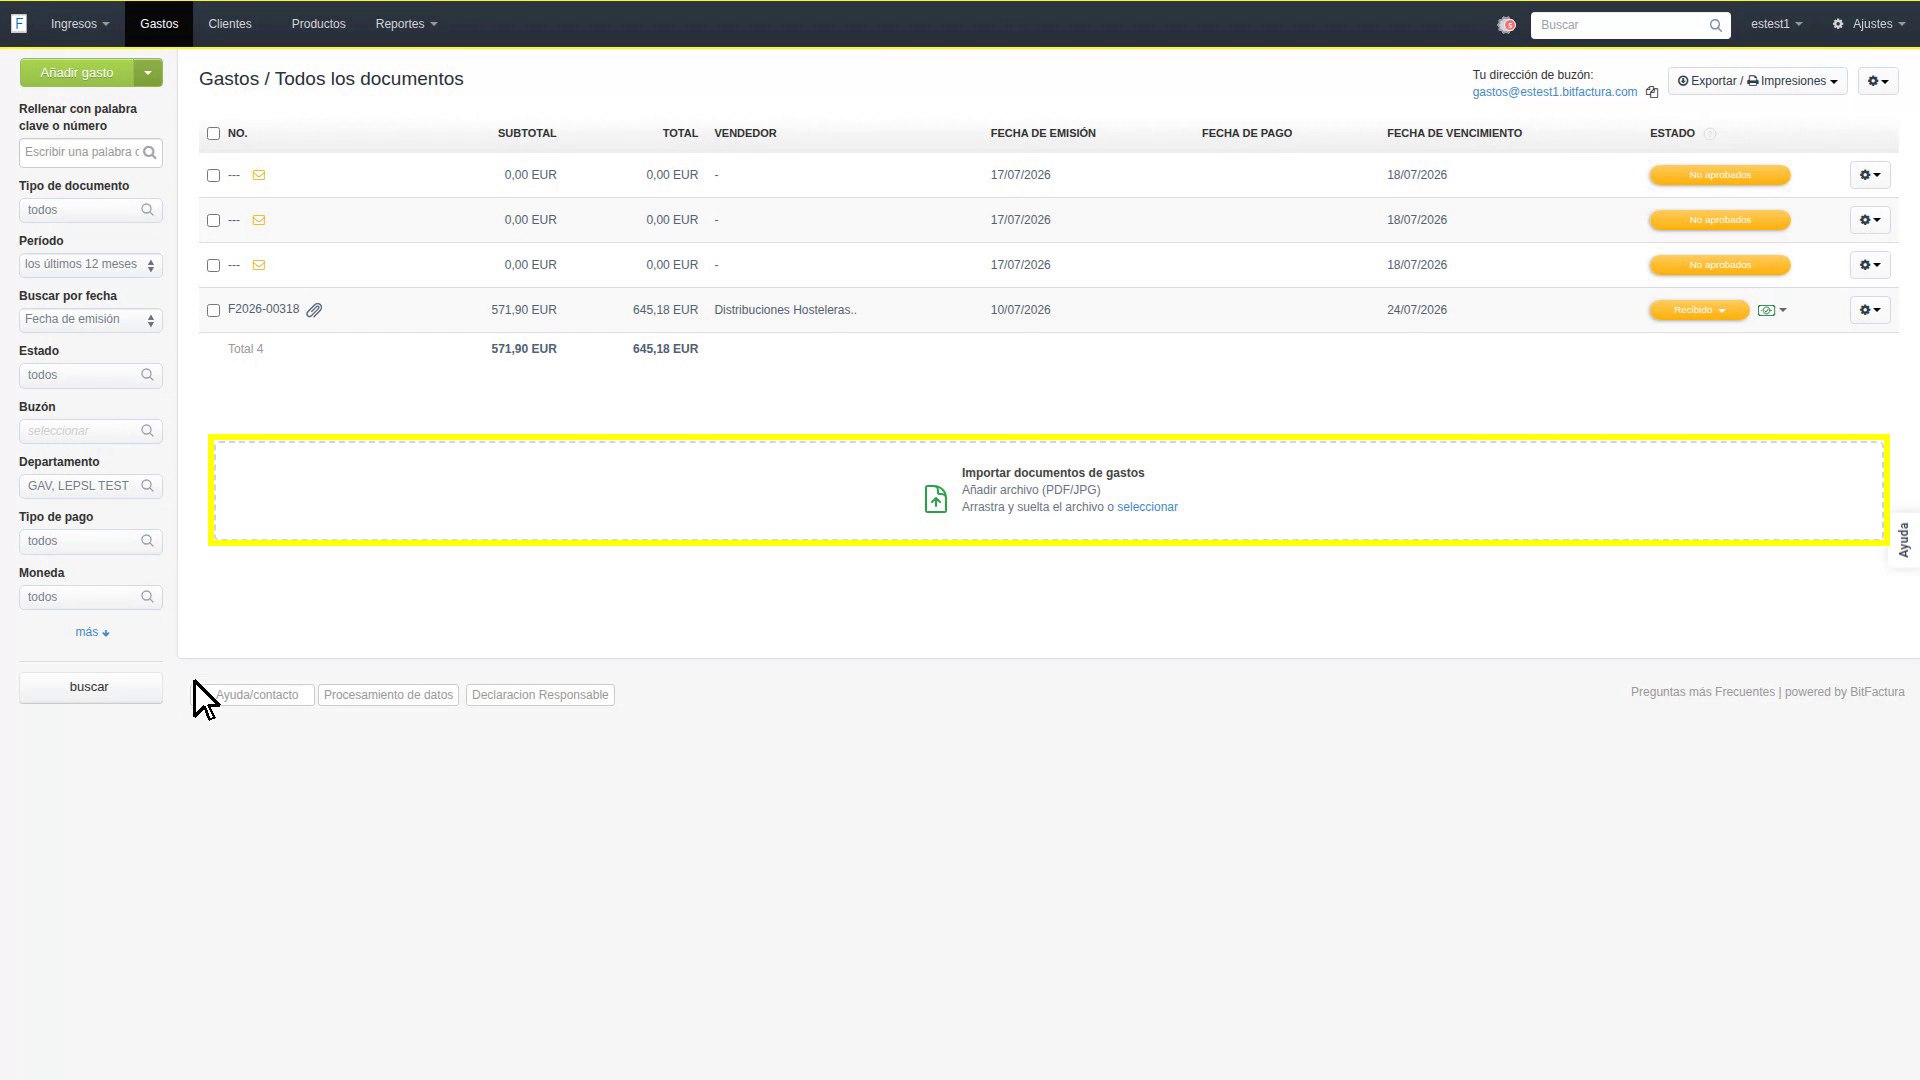Screen dimensions: 1920x1080
Task: Sort by FECHA DE EMISIÓN column
Action: [1043, 133]
